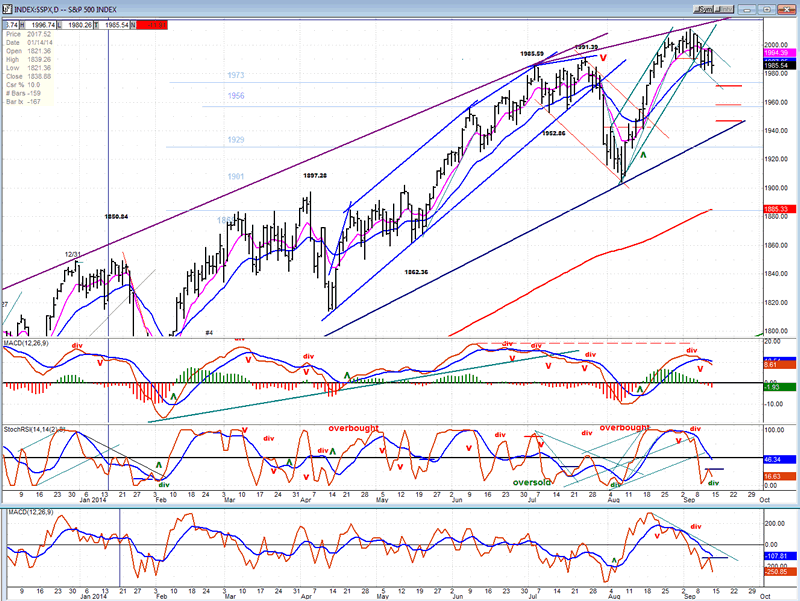Close the S&P 500 INDEX chart window
Screen dimensions: 800x601
pyautogui.click(x=786, y=9)
